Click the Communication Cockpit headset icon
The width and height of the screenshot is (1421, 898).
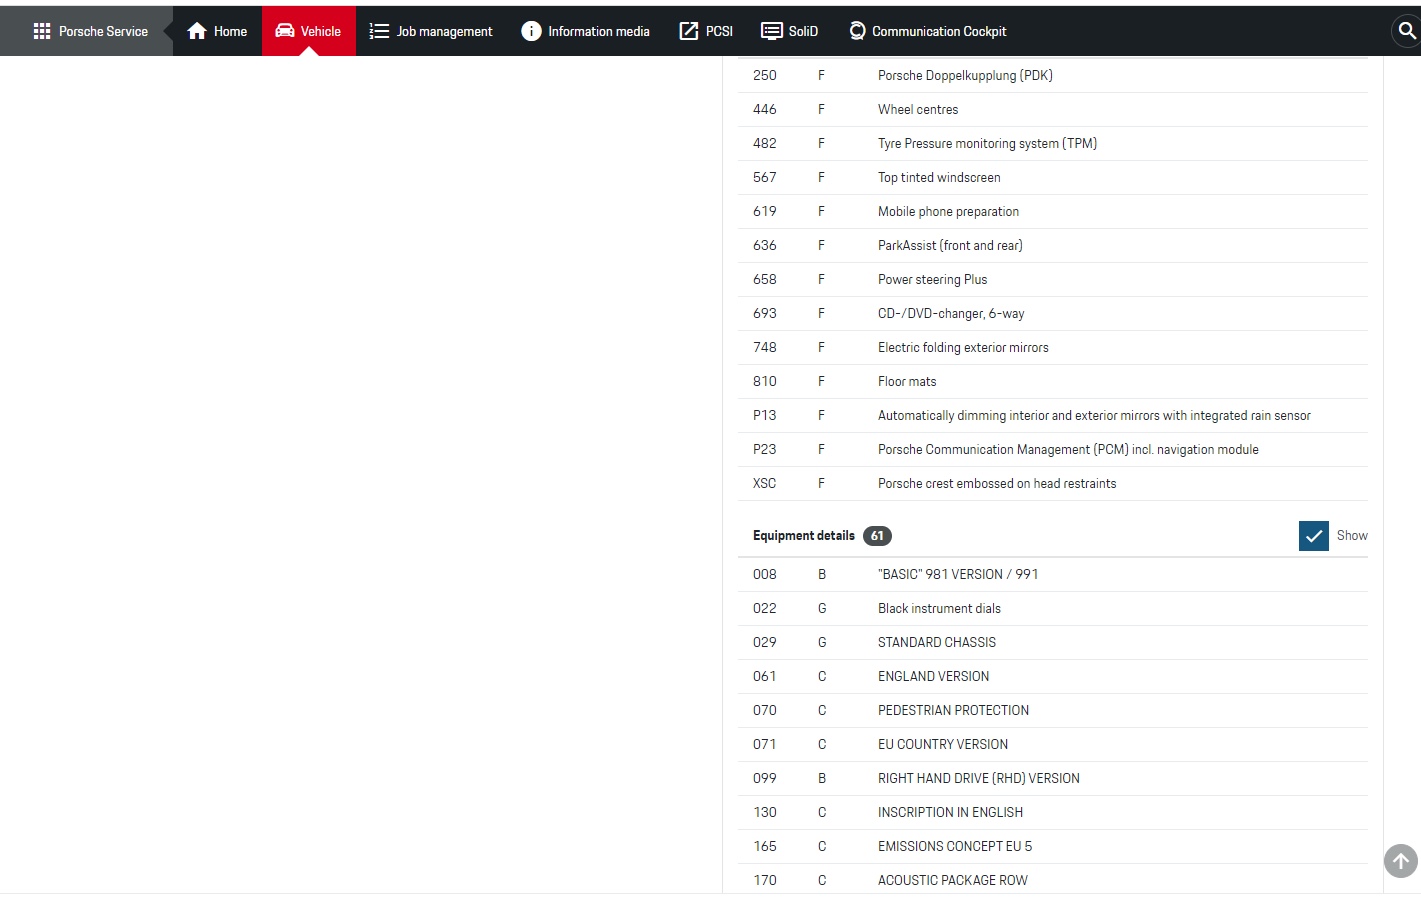tap(857, 31)
